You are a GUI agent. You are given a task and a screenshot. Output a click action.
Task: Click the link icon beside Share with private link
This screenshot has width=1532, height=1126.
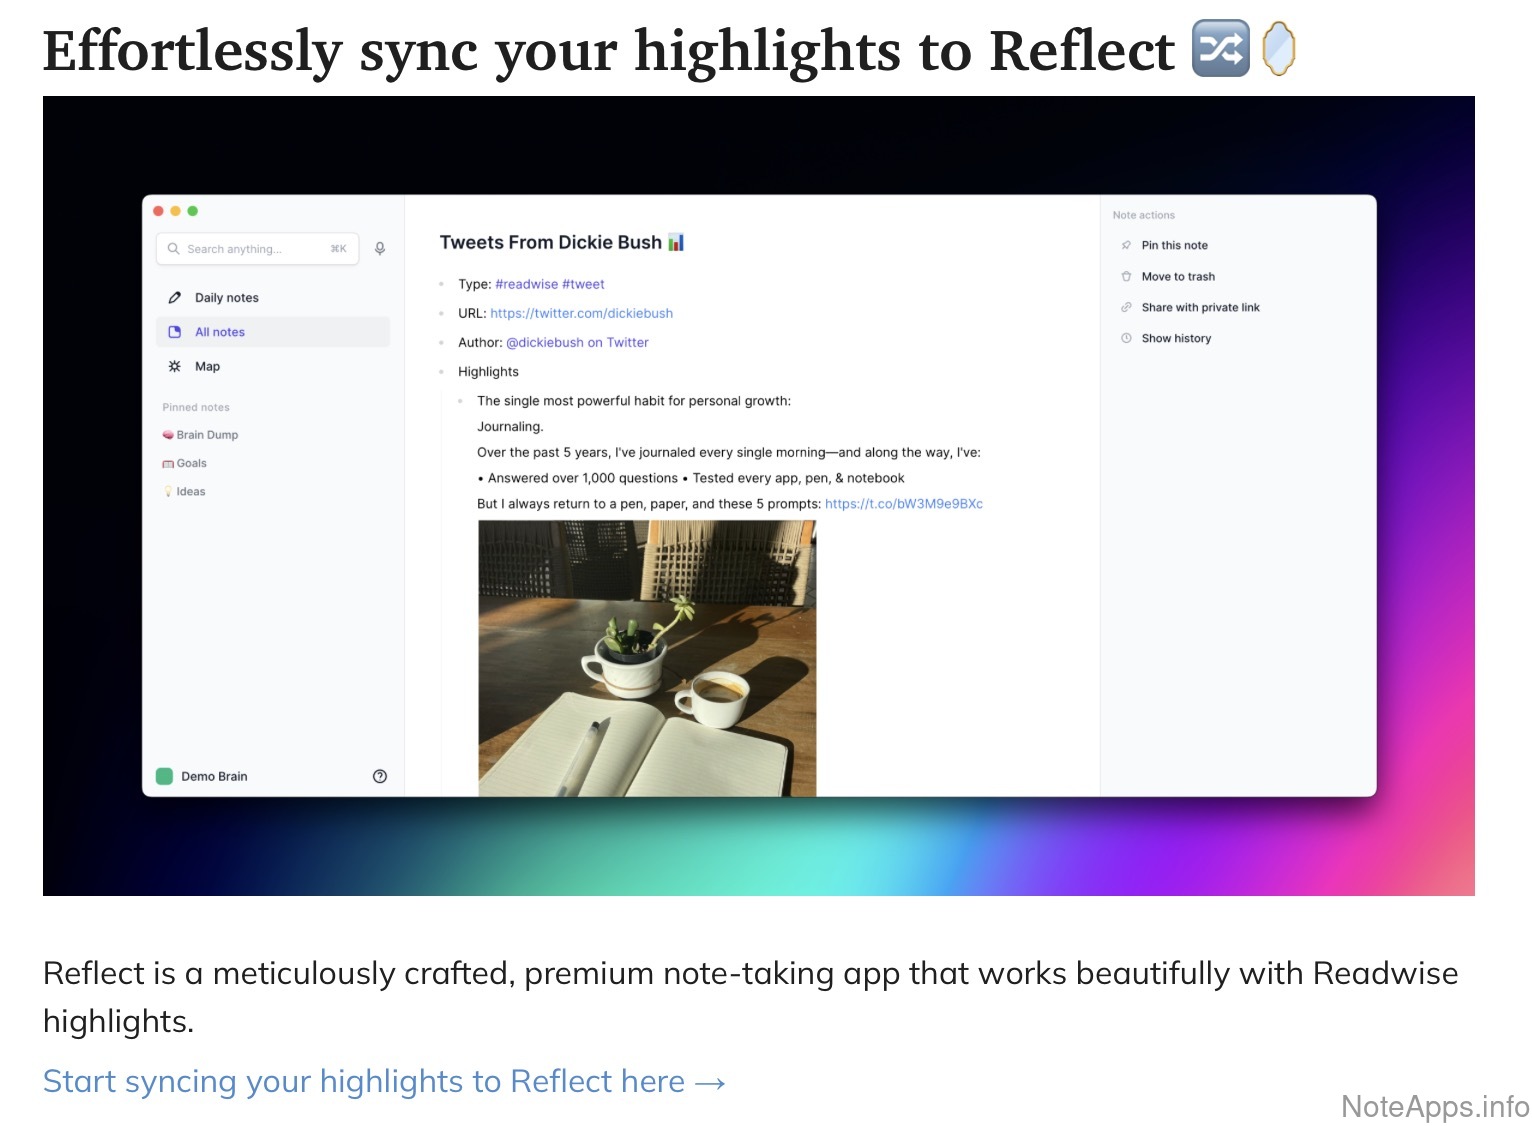tap(1126, 308)
